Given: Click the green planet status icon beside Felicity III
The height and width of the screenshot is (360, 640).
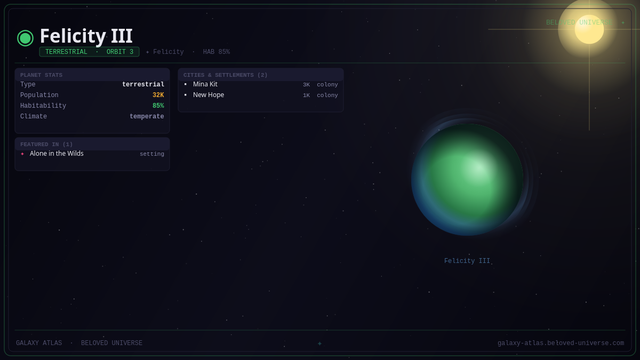Looking at the screenshot, I should click(x=25, y=38).
